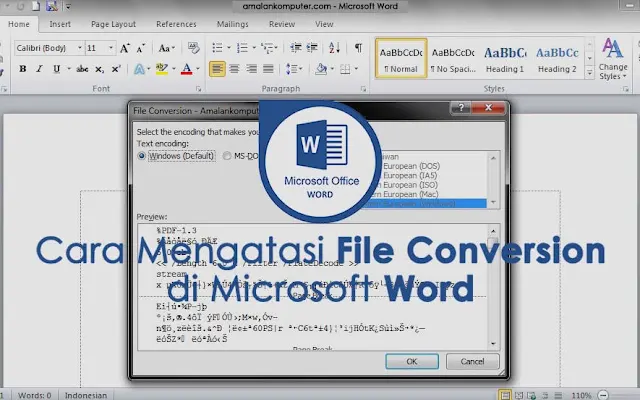Click zoom out minus button

pos(603,395)
